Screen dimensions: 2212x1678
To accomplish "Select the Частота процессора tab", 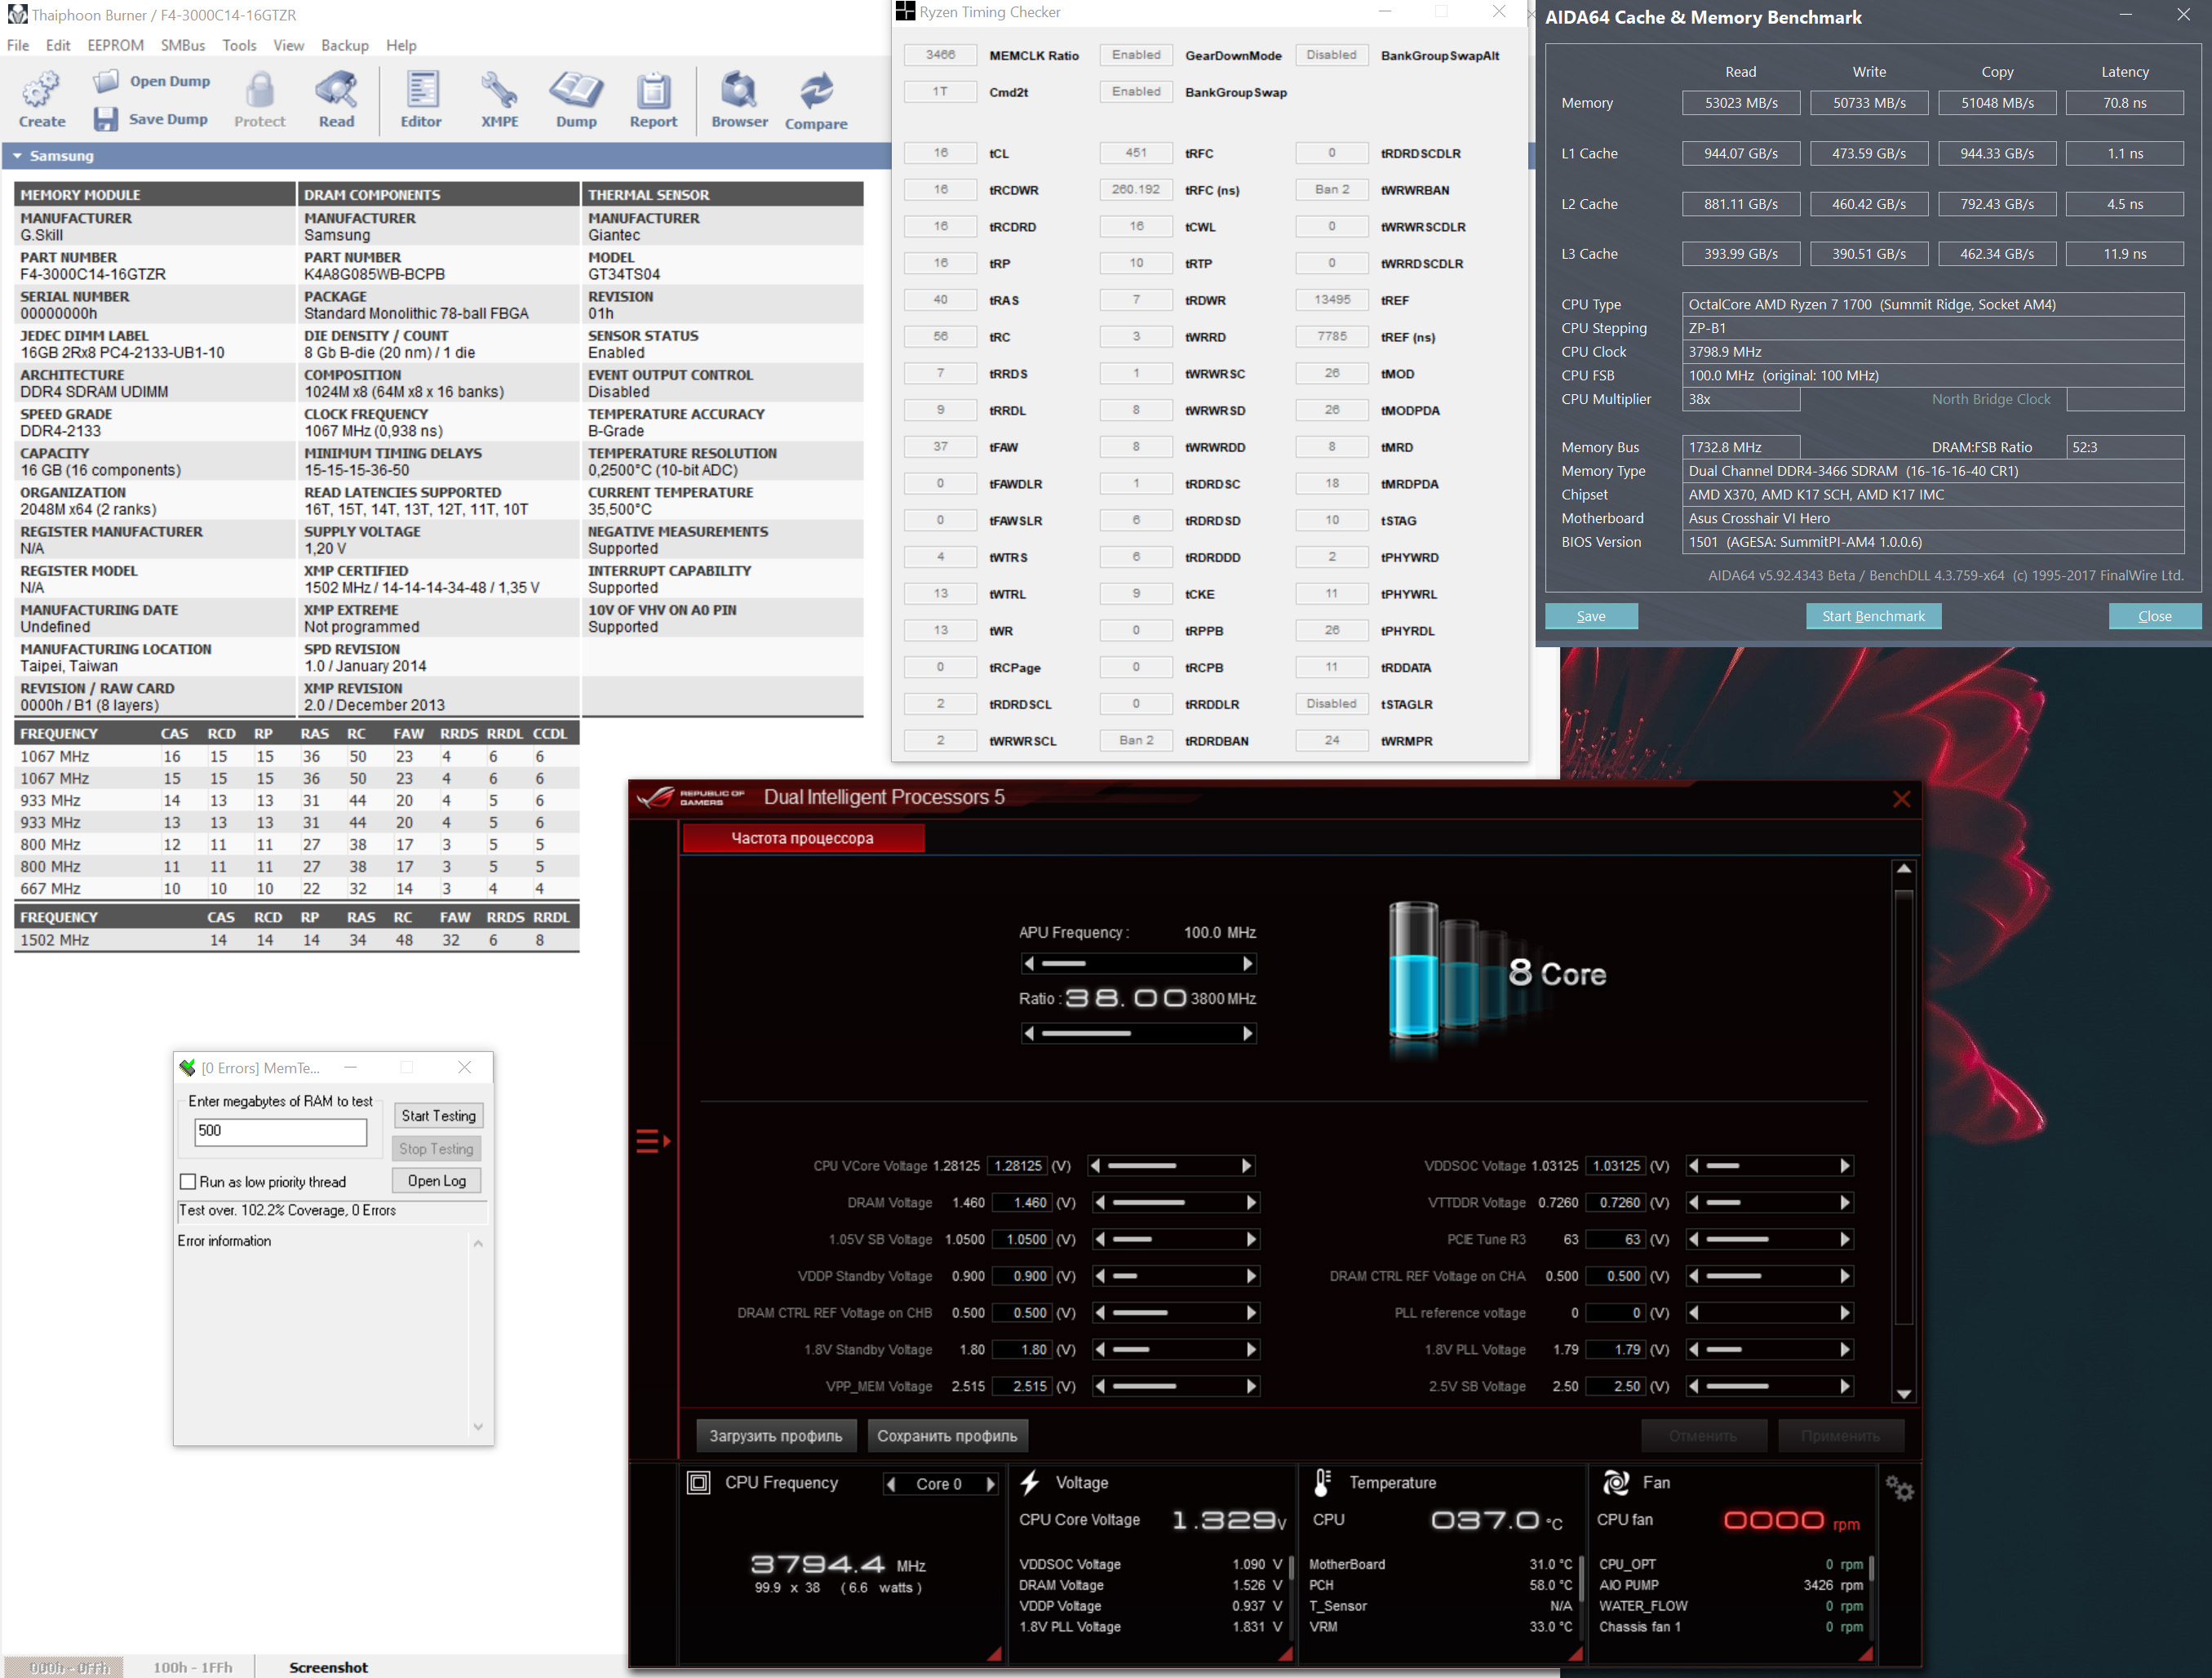I will click(x=802, y=838).
